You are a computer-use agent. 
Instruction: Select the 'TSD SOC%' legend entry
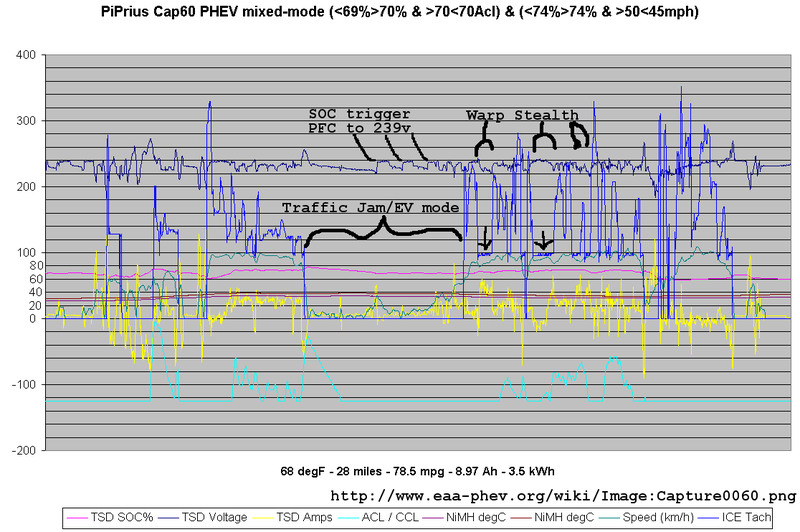121,517
